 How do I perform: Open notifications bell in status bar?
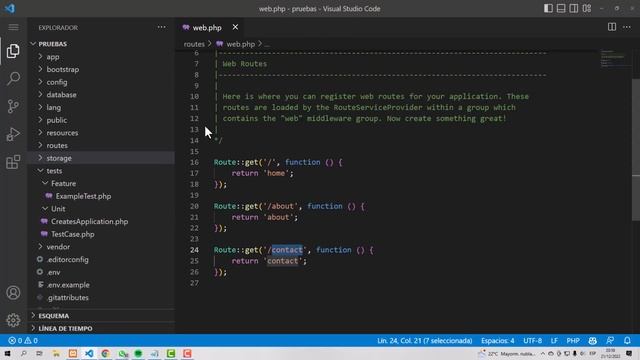[627, 340]
